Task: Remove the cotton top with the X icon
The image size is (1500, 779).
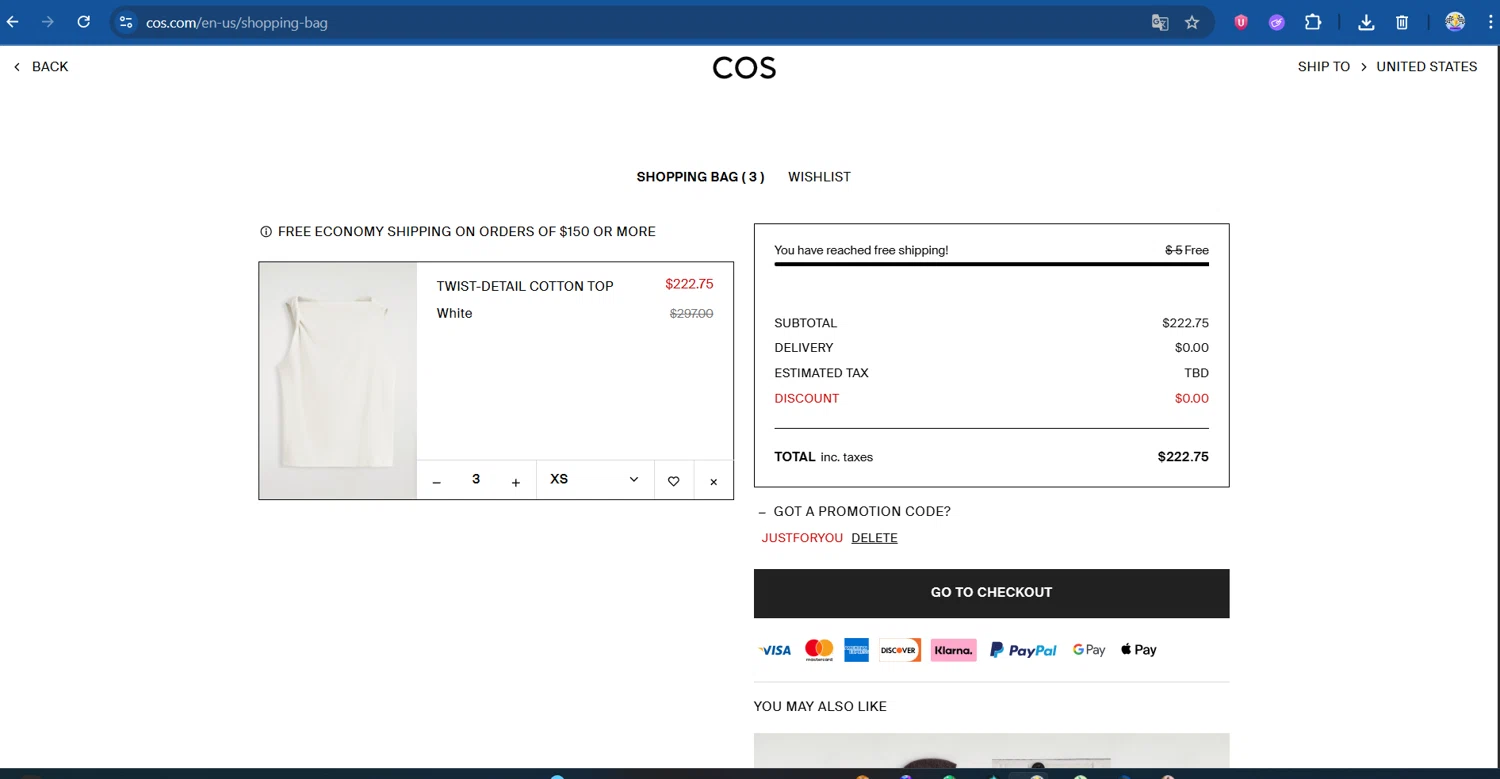Action: click(713, 481)
